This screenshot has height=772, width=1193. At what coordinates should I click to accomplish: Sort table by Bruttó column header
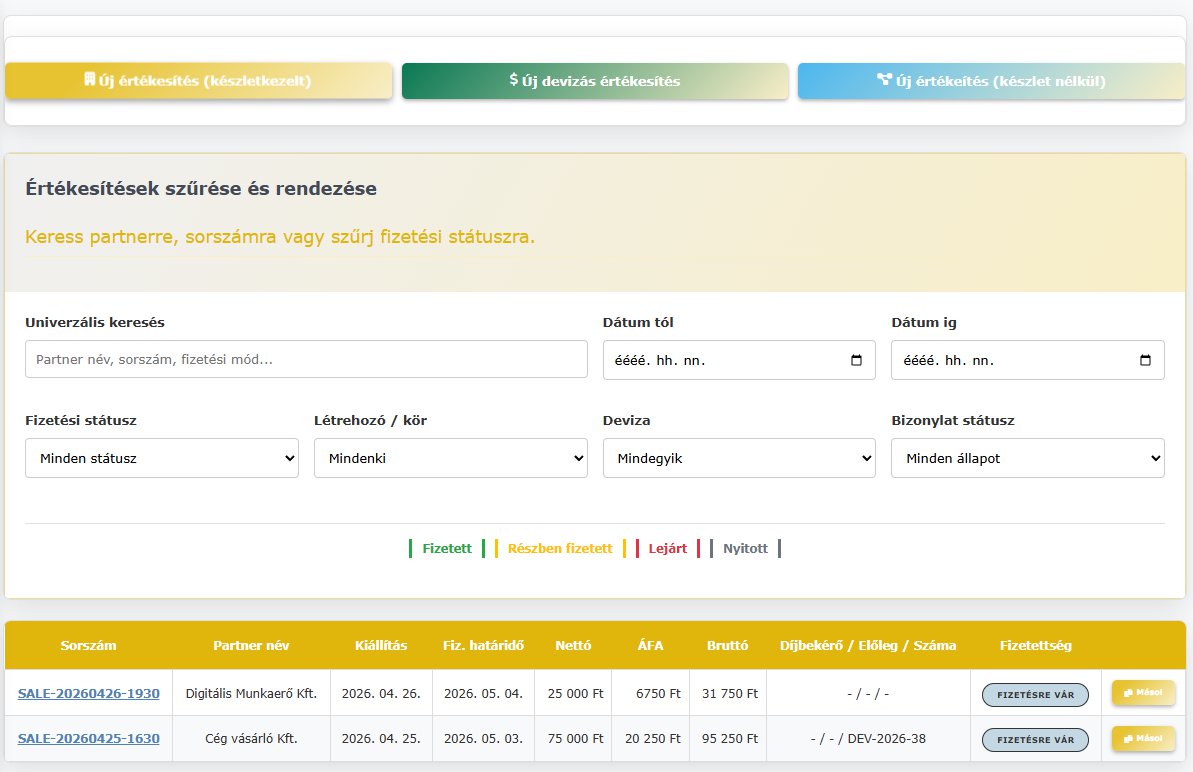pyautogui.click(x=727, y=646)
